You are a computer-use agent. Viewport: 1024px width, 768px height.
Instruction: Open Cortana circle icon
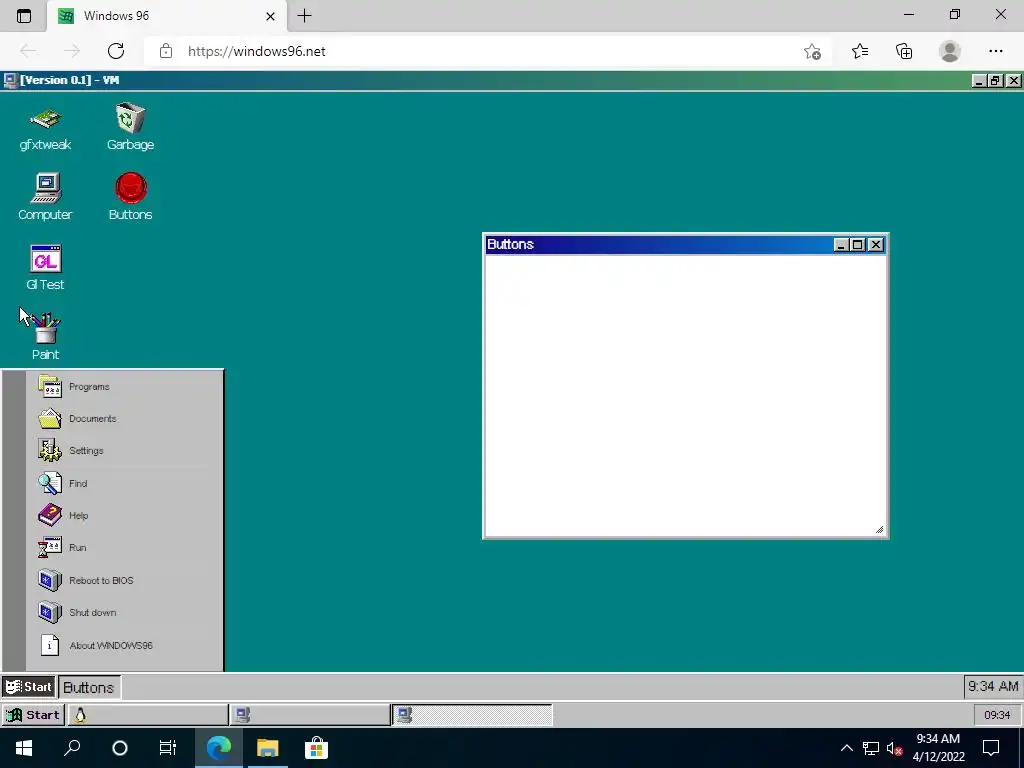[x=120, y=748]
